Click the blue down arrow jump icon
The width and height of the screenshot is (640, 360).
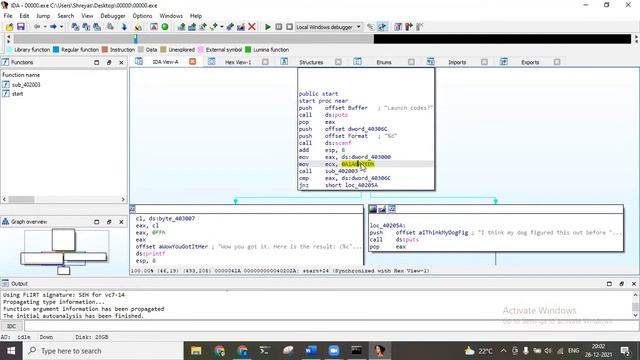tap(124, 27)
